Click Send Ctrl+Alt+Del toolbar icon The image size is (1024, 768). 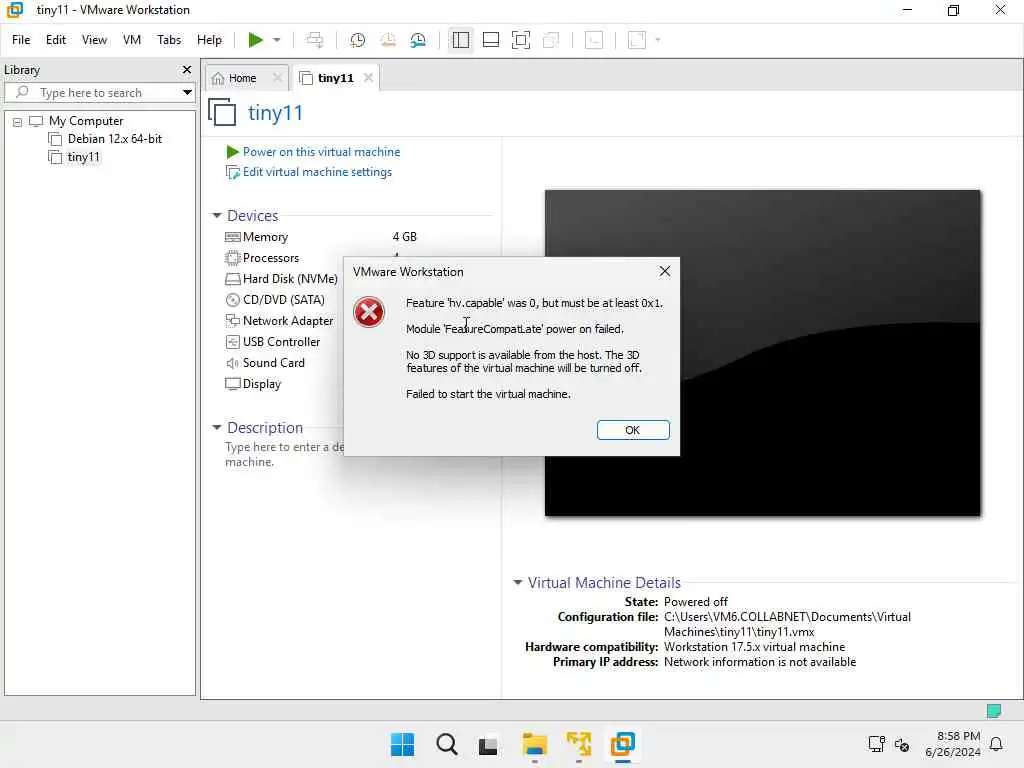[315, 40]
